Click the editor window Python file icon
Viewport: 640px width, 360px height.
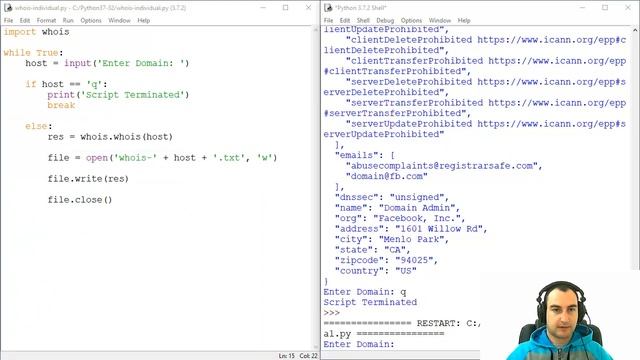click(x=8, y=8)
